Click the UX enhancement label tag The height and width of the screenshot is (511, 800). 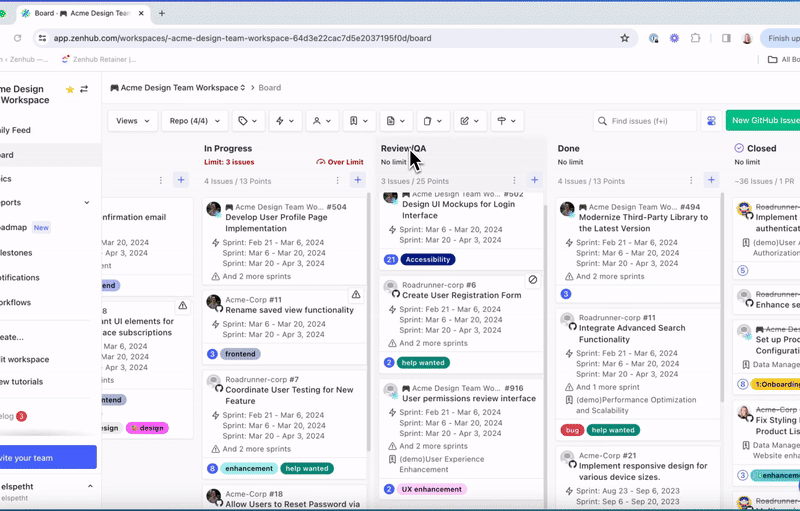432,490
